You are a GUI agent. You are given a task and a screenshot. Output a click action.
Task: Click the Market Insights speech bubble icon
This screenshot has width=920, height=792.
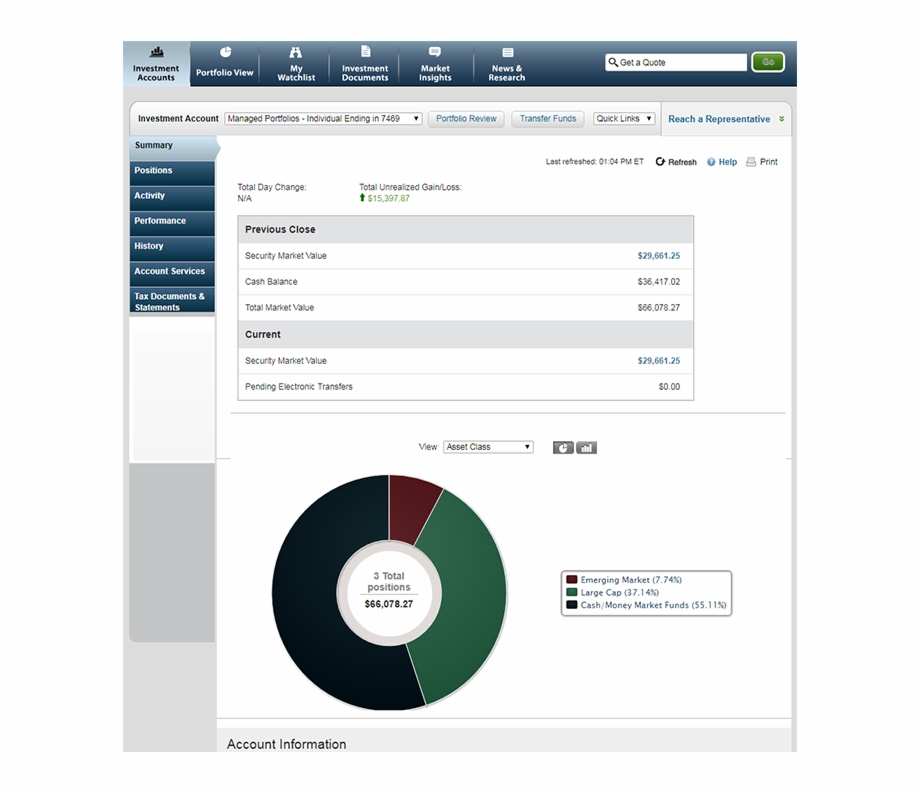pos(435,52)
